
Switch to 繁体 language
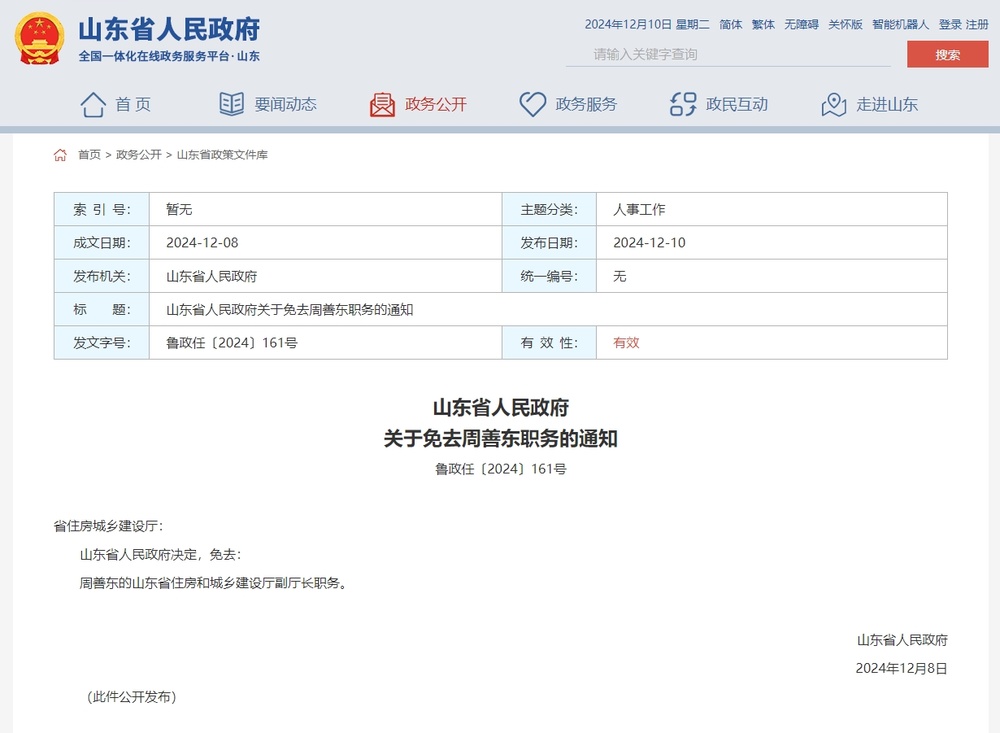point(763,24)
